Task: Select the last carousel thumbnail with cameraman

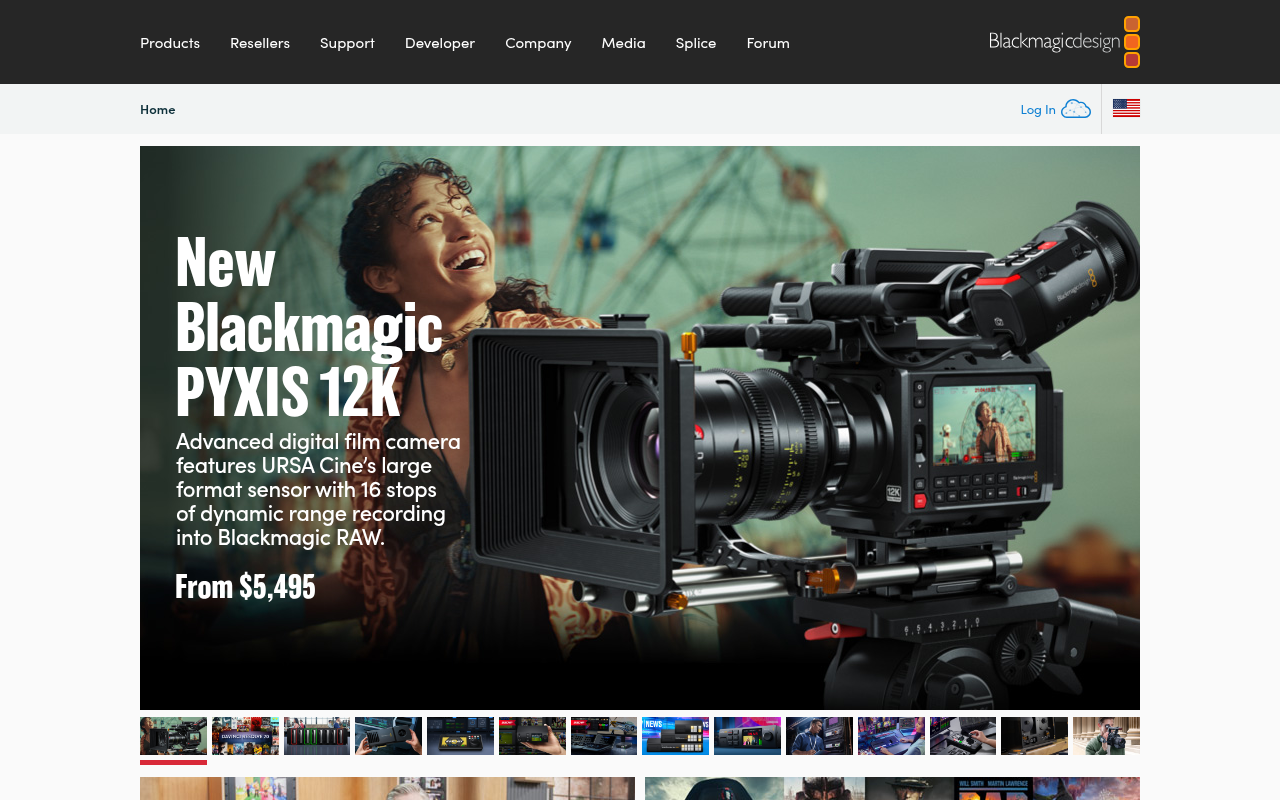Action: [1106, 735]
